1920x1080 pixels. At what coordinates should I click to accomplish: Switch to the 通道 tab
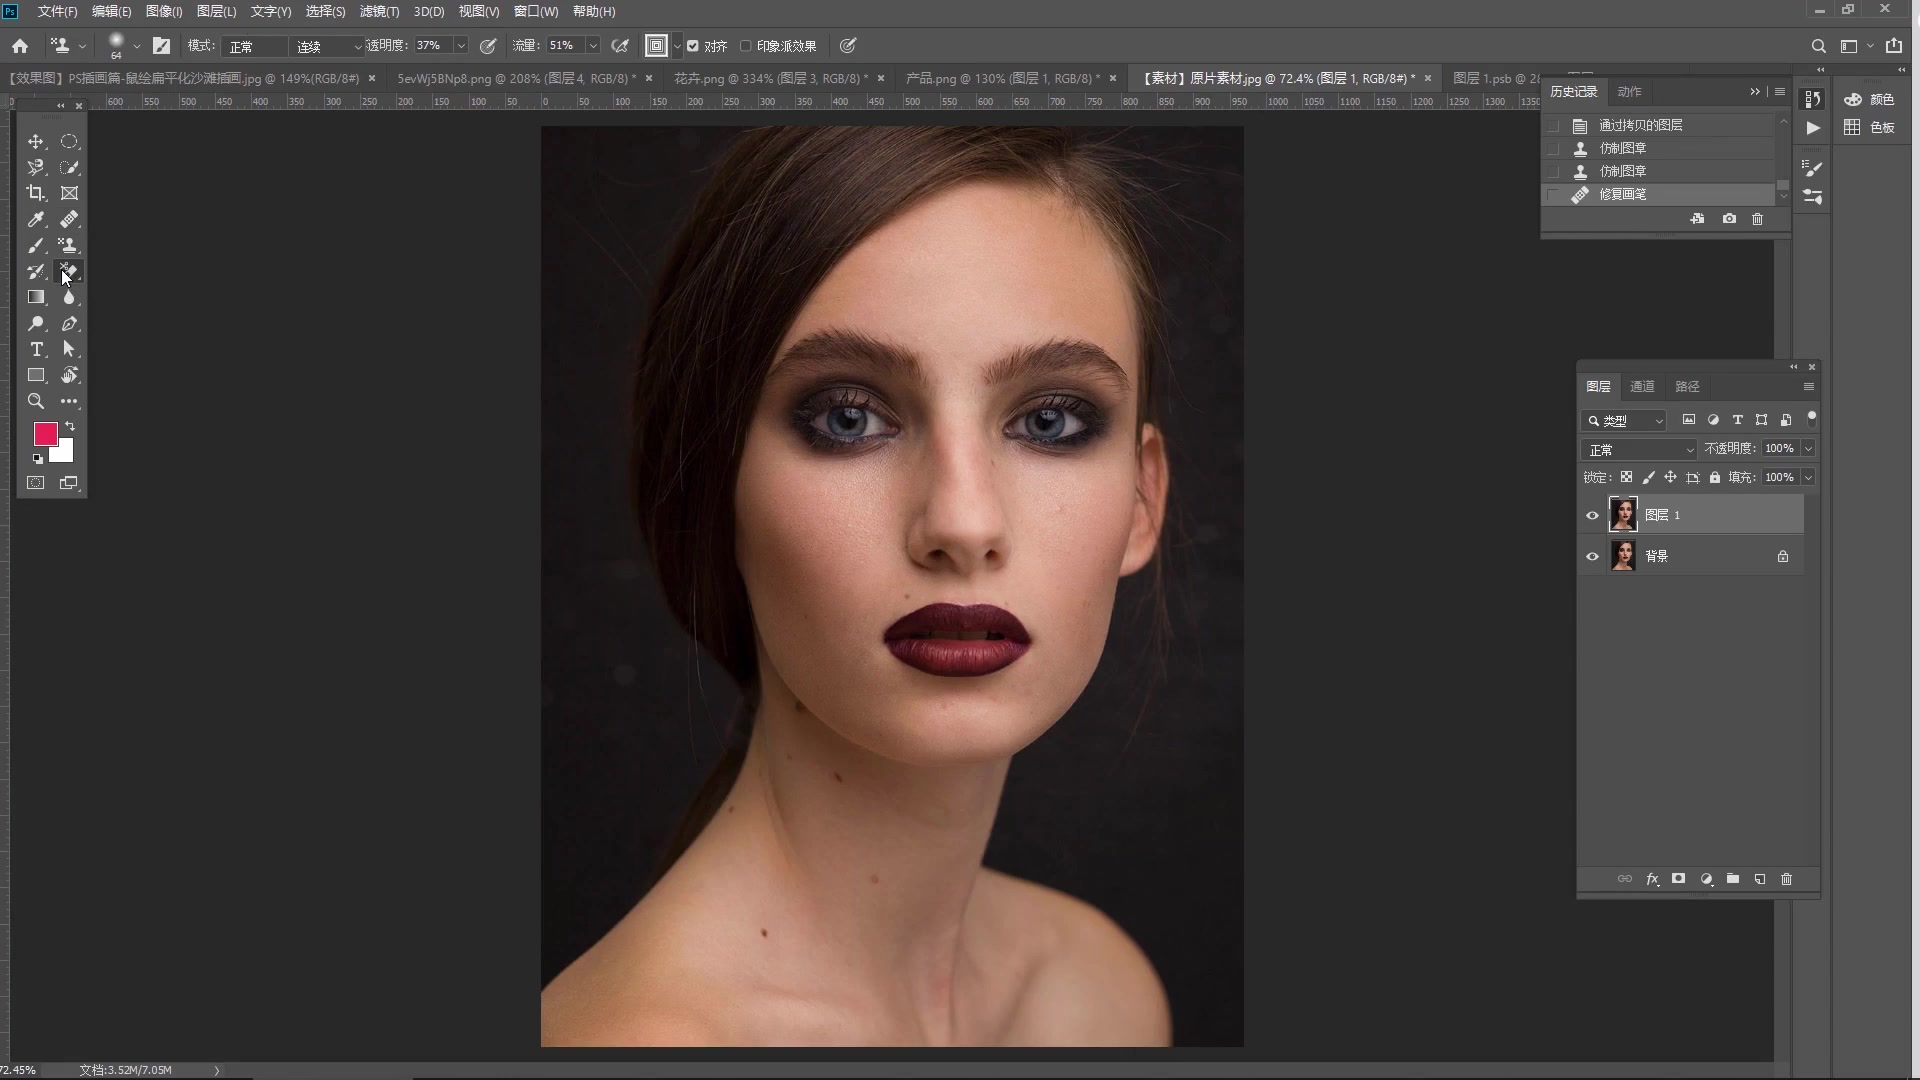point(1642,386)
